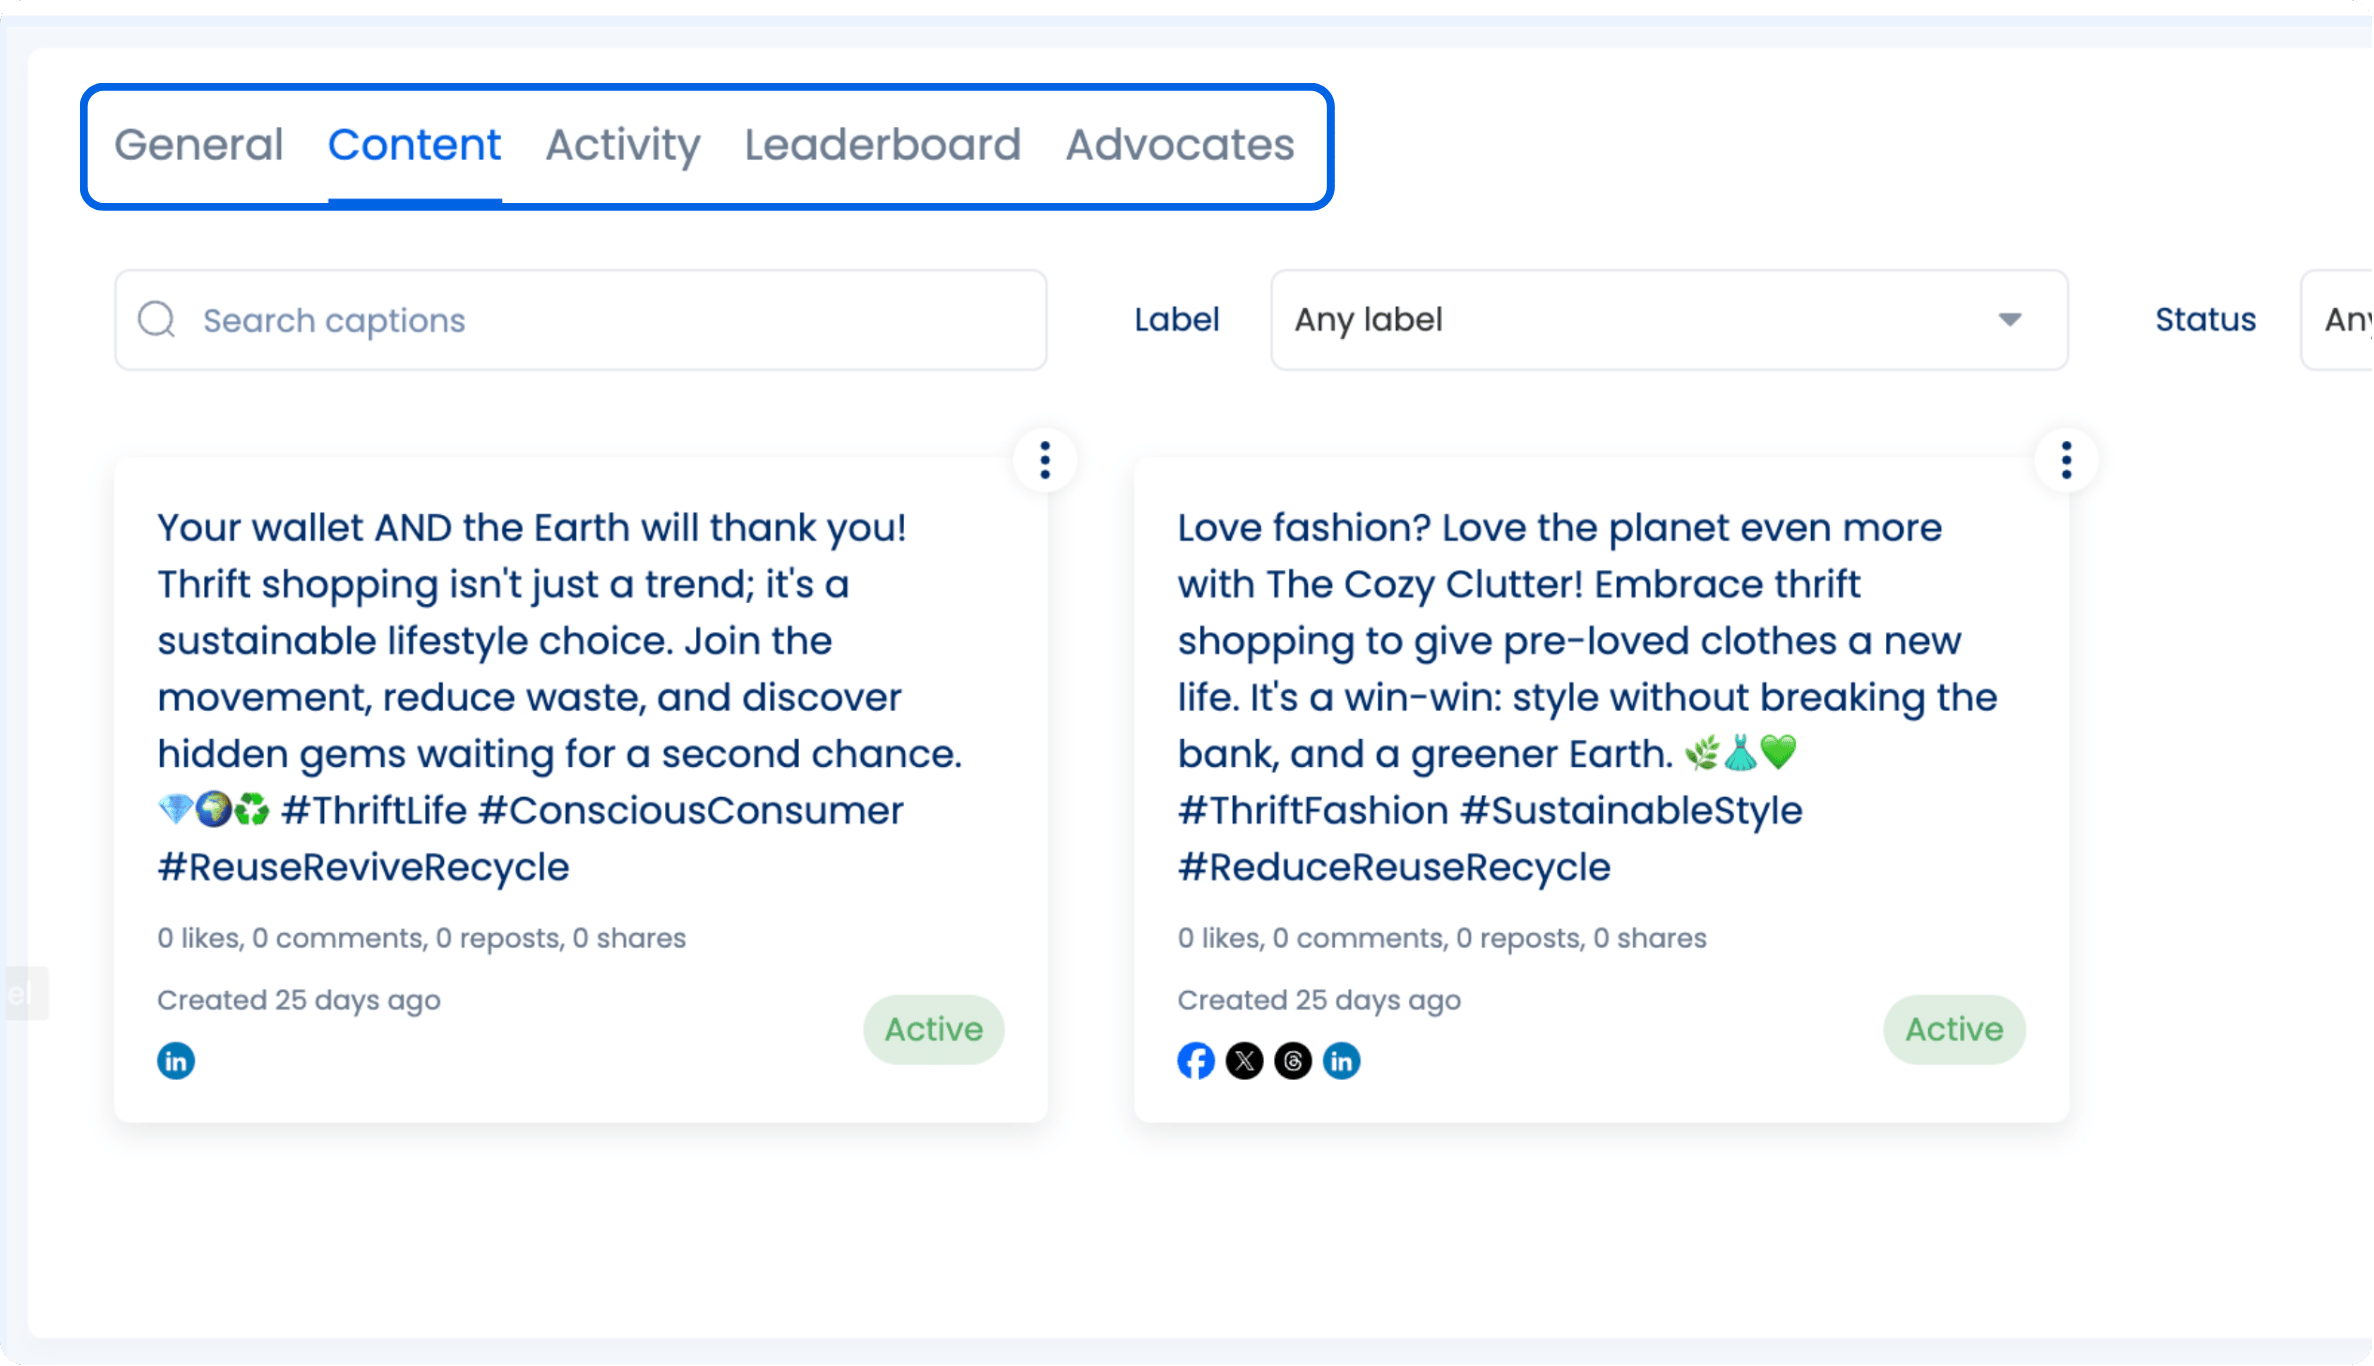Screen dimensions: 2374x1366
Task: Open the kebab menu on the first post
Action: pyautogui.click(x=1044, y=460)
